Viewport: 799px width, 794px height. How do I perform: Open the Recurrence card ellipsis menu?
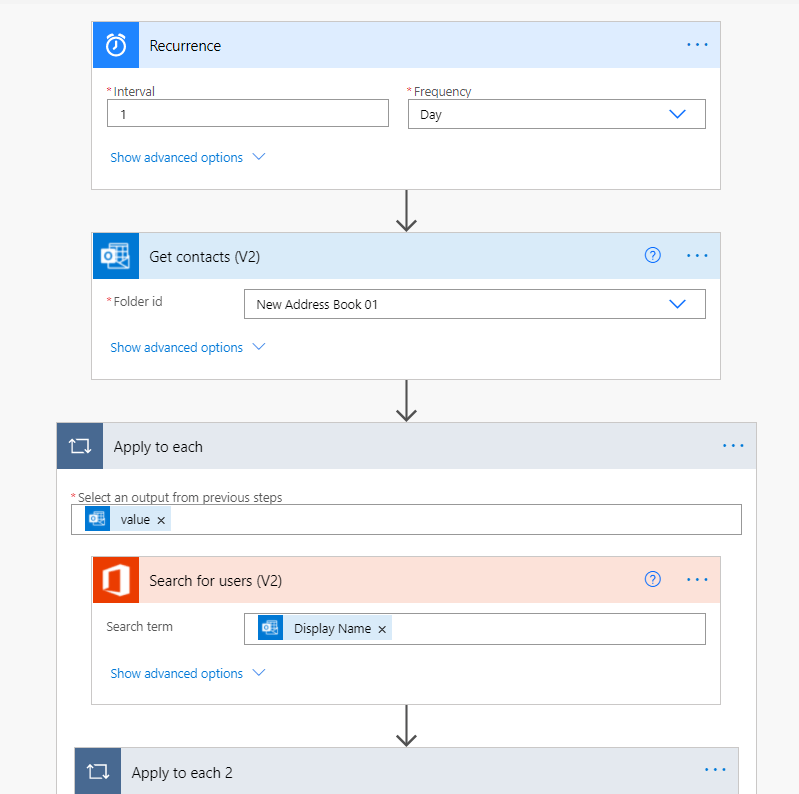tap(697, 45)
